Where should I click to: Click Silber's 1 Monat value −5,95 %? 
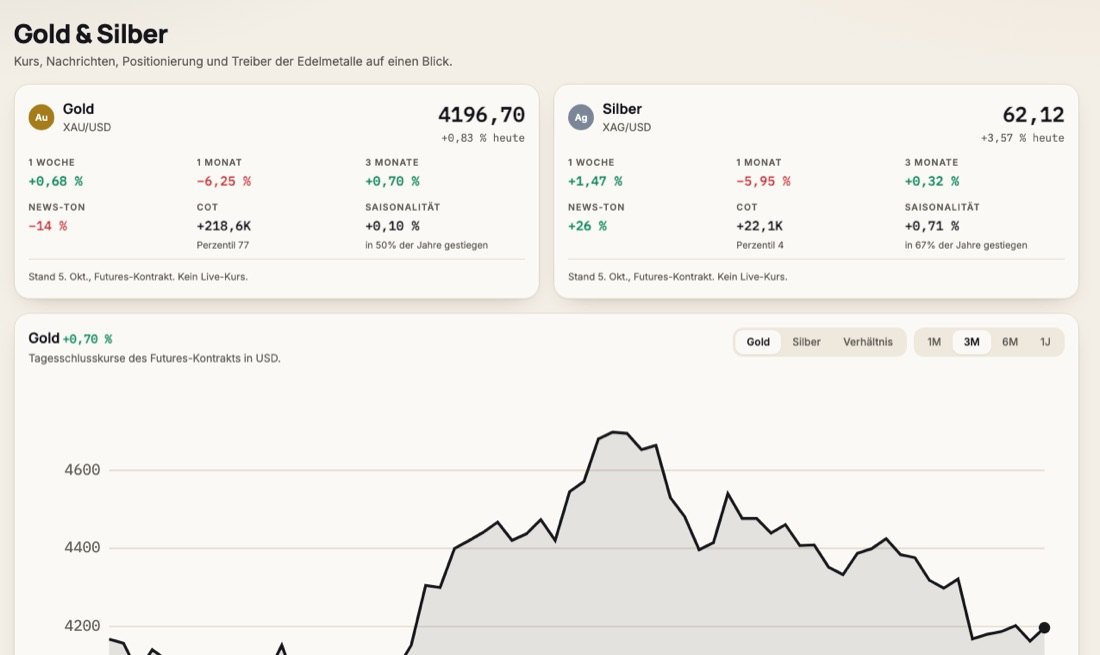(x=763, y=181)
